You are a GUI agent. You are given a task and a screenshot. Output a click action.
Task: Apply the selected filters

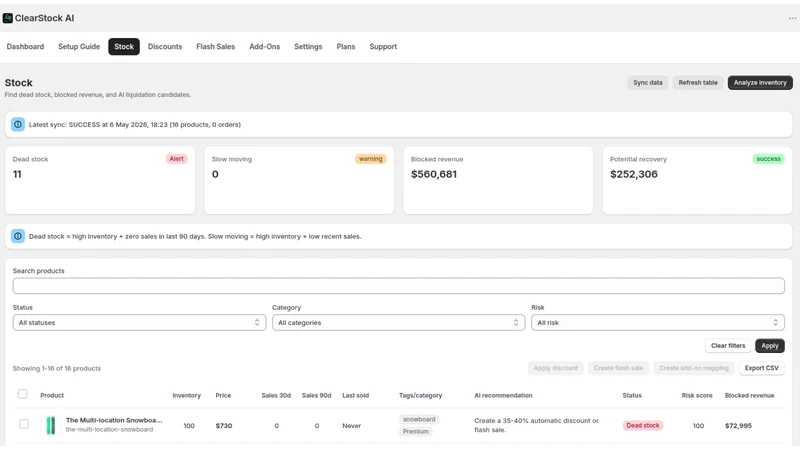click(770, 346)
